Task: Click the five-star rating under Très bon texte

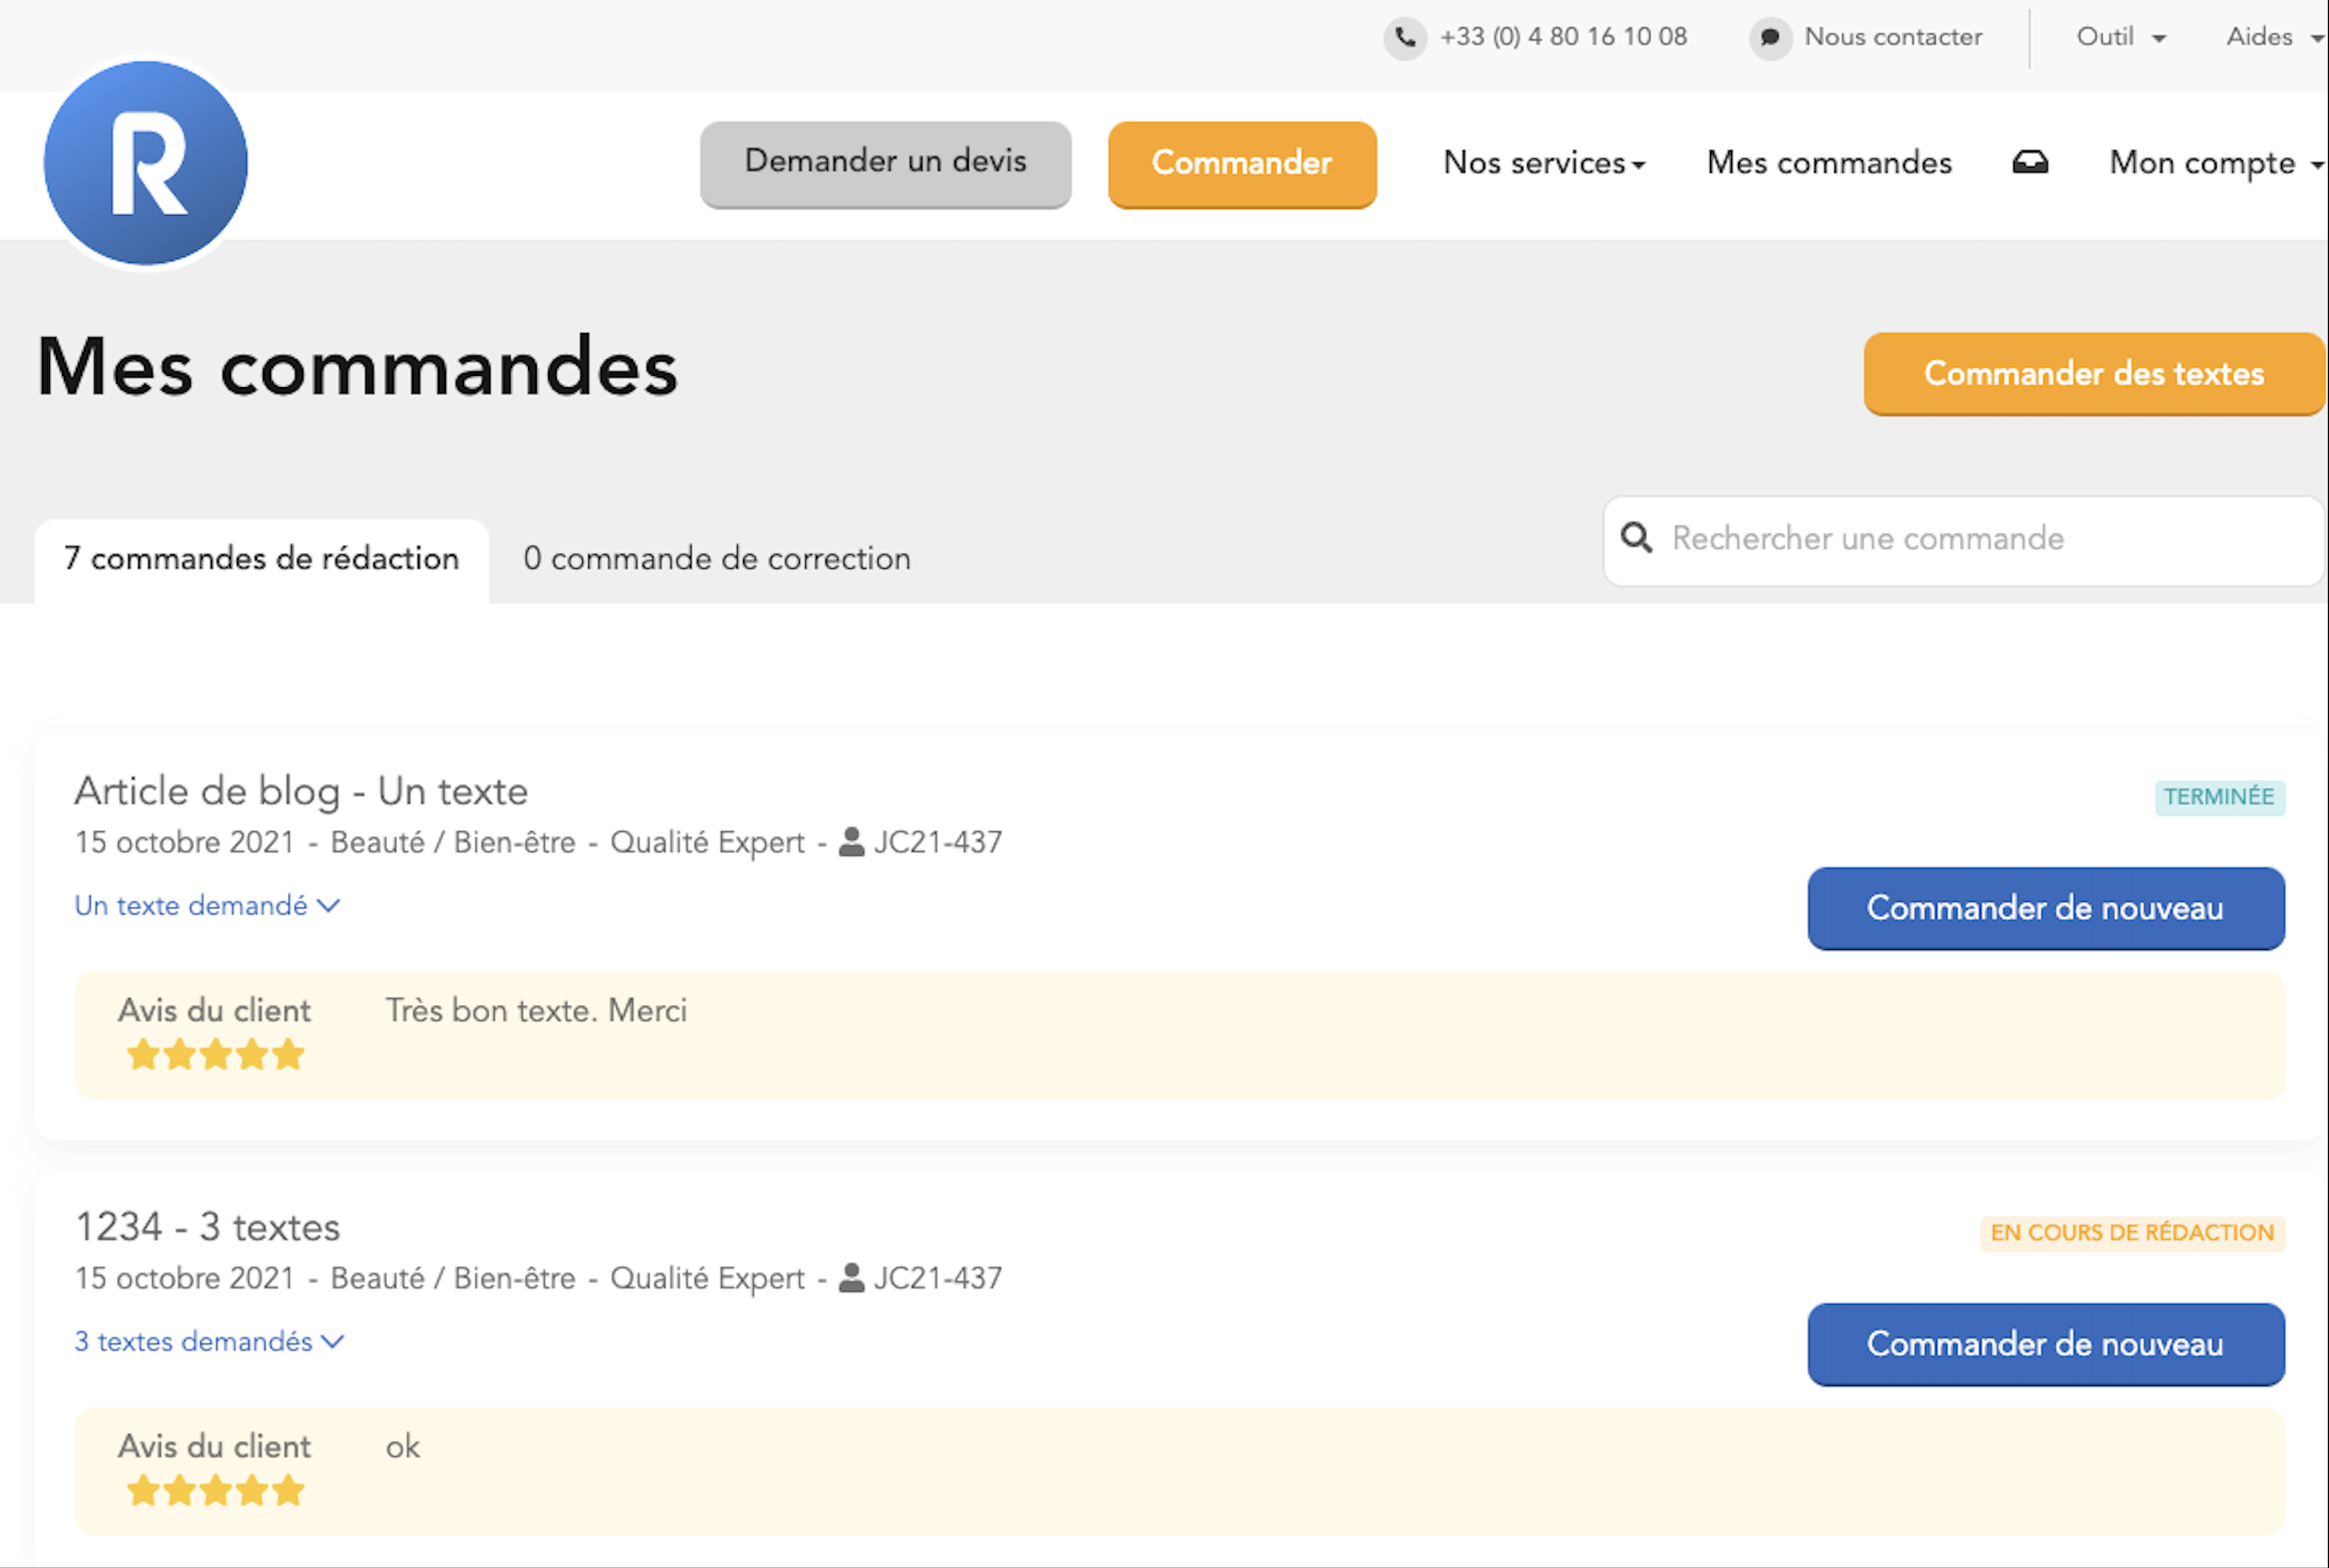Action: click(x=215, y=1055)
